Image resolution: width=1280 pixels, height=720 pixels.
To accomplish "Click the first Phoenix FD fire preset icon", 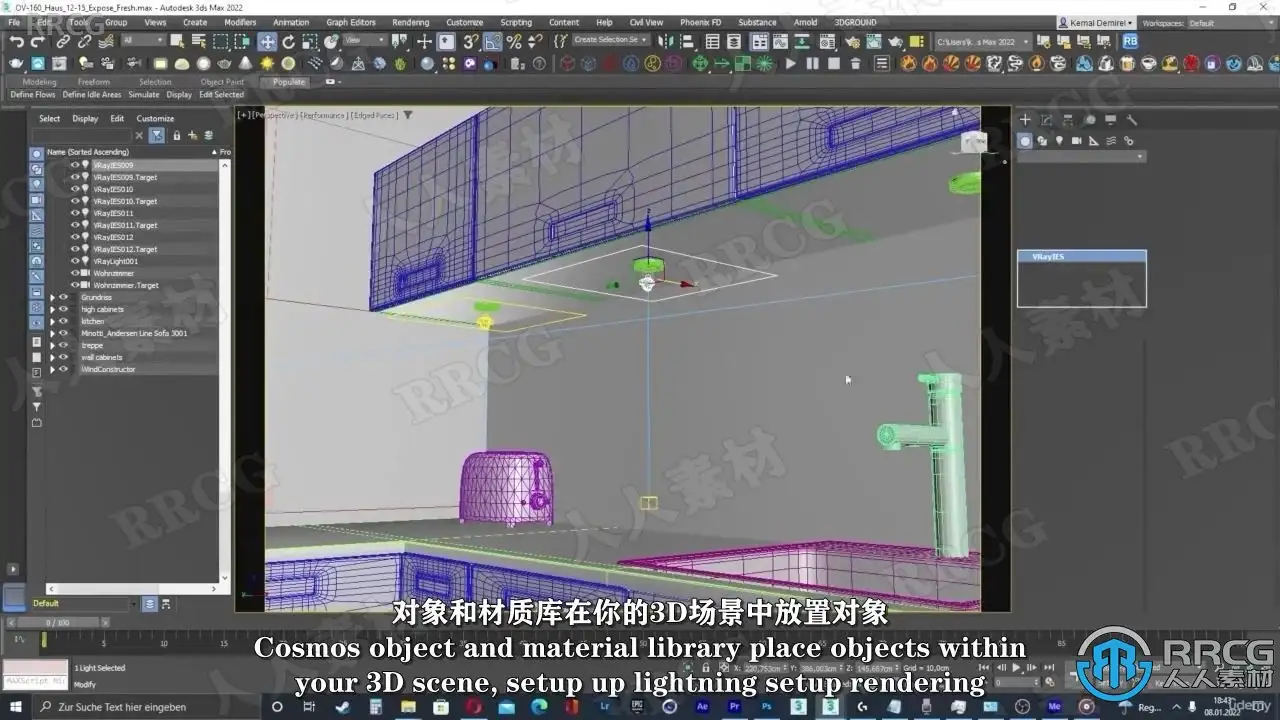I will pos(908,64).
